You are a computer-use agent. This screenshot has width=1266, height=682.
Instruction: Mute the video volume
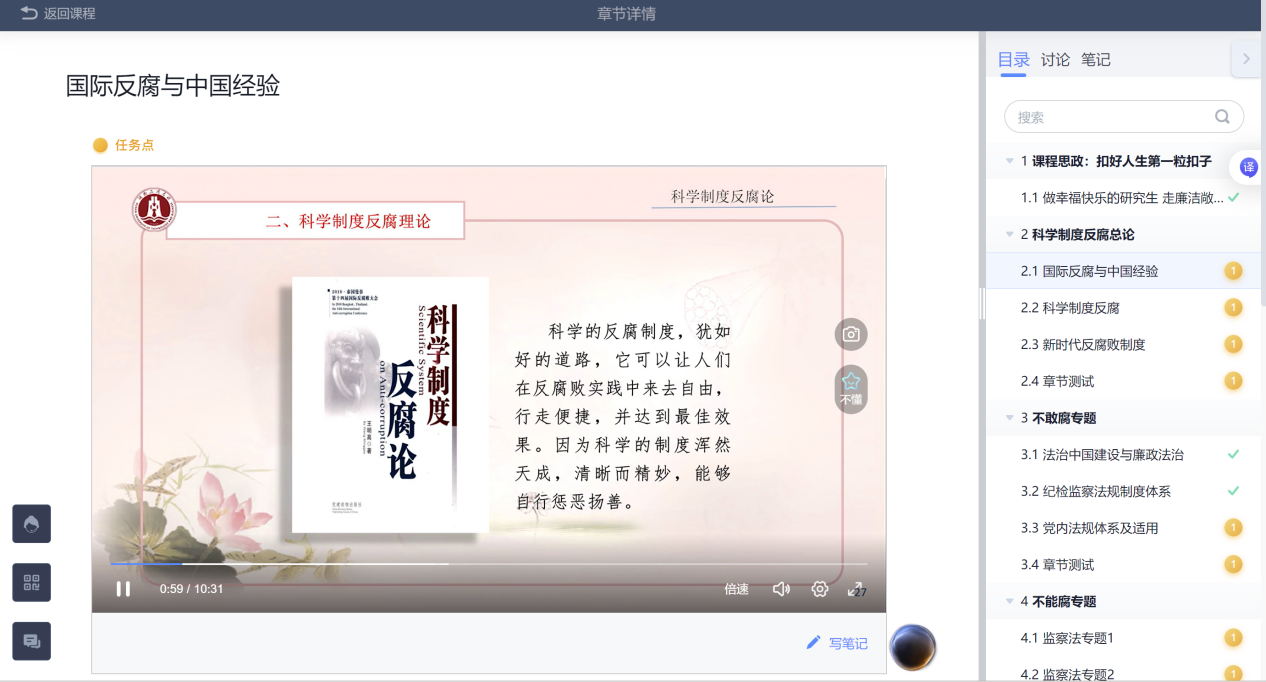[x=781, y=589]
